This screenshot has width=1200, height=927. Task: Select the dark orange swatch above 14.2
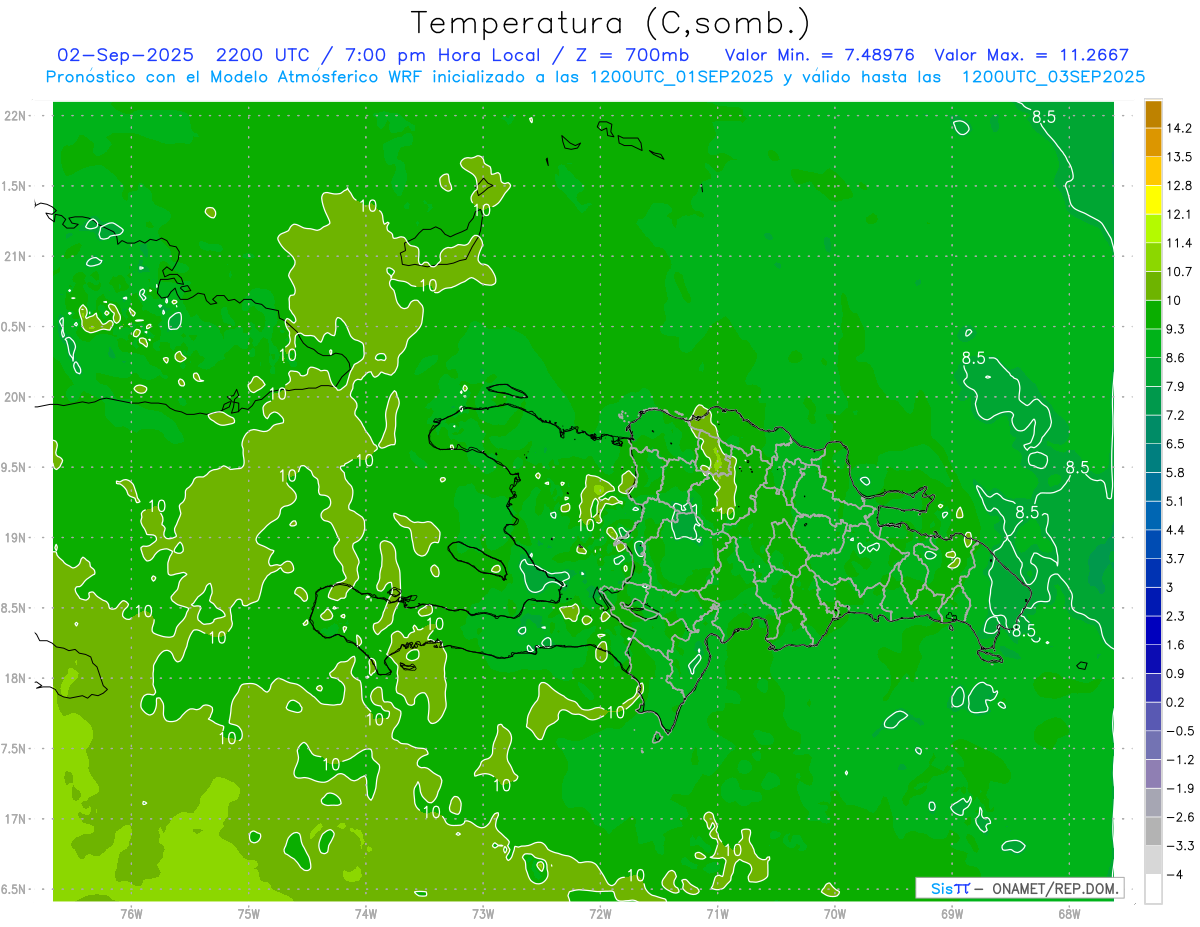pos(1153,114)
